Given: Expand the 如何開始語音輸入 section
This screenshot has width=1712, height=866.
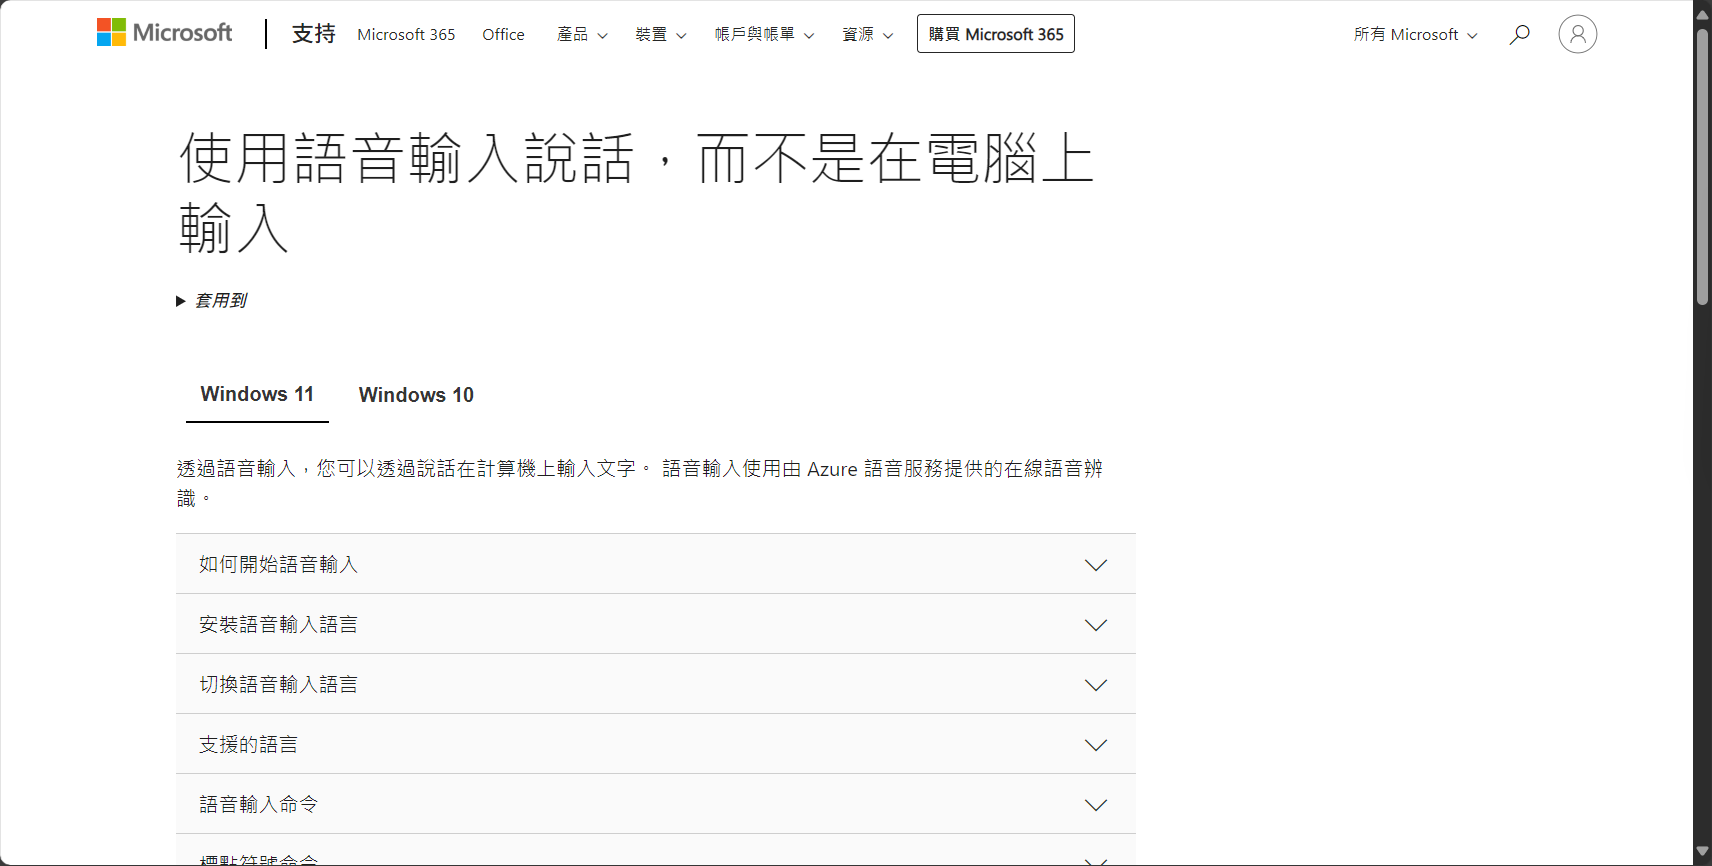Looking at the screenshot, I should click(x=656, y=564).
